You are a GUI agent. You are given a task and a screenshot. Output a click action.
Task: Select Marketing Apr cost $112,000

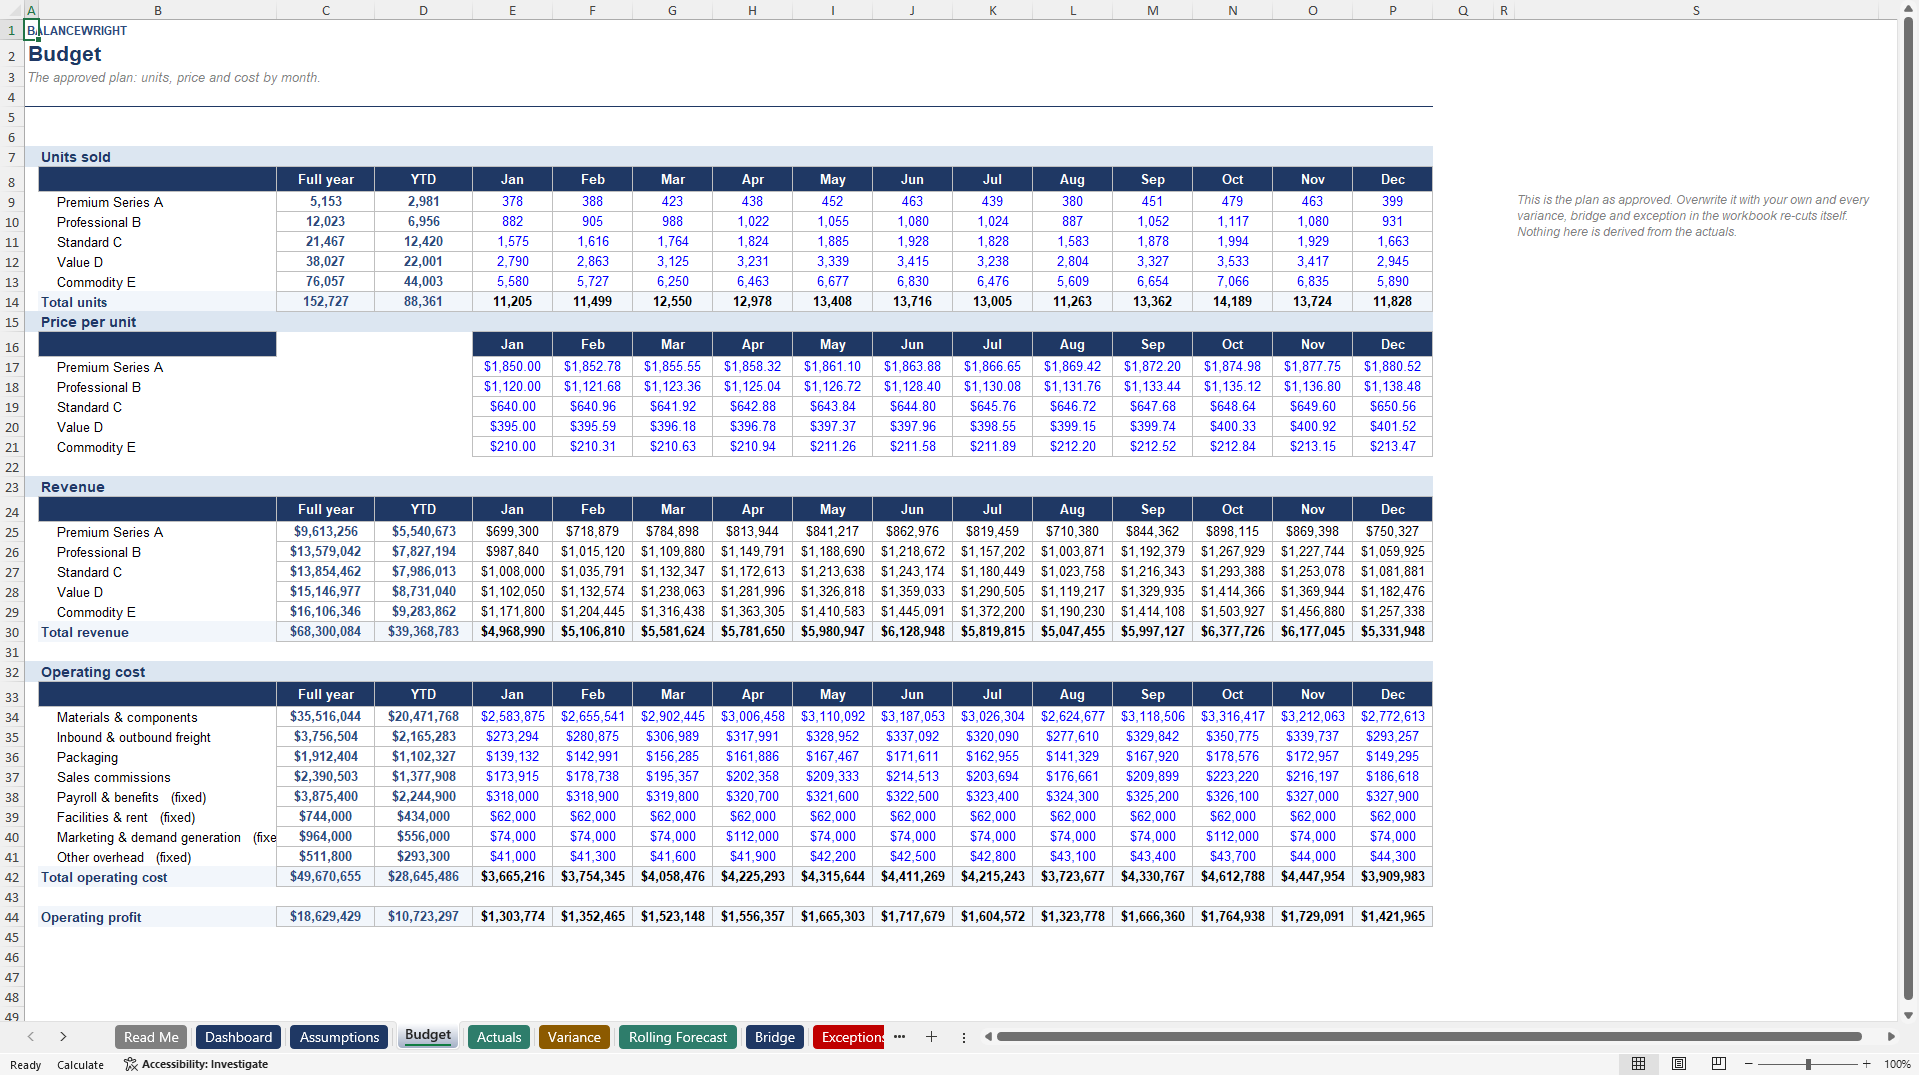click(752, 836)
